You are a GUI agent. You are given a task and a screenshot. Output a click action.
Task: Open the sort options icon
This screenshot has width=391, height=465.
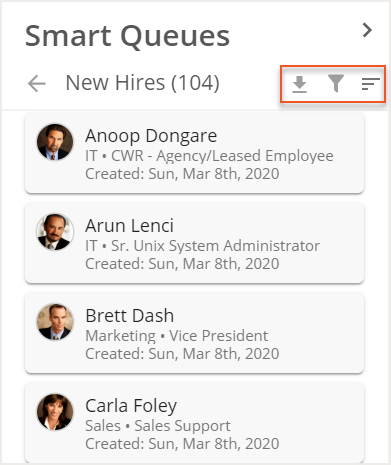pyautogui.click(x=370, y=84)
